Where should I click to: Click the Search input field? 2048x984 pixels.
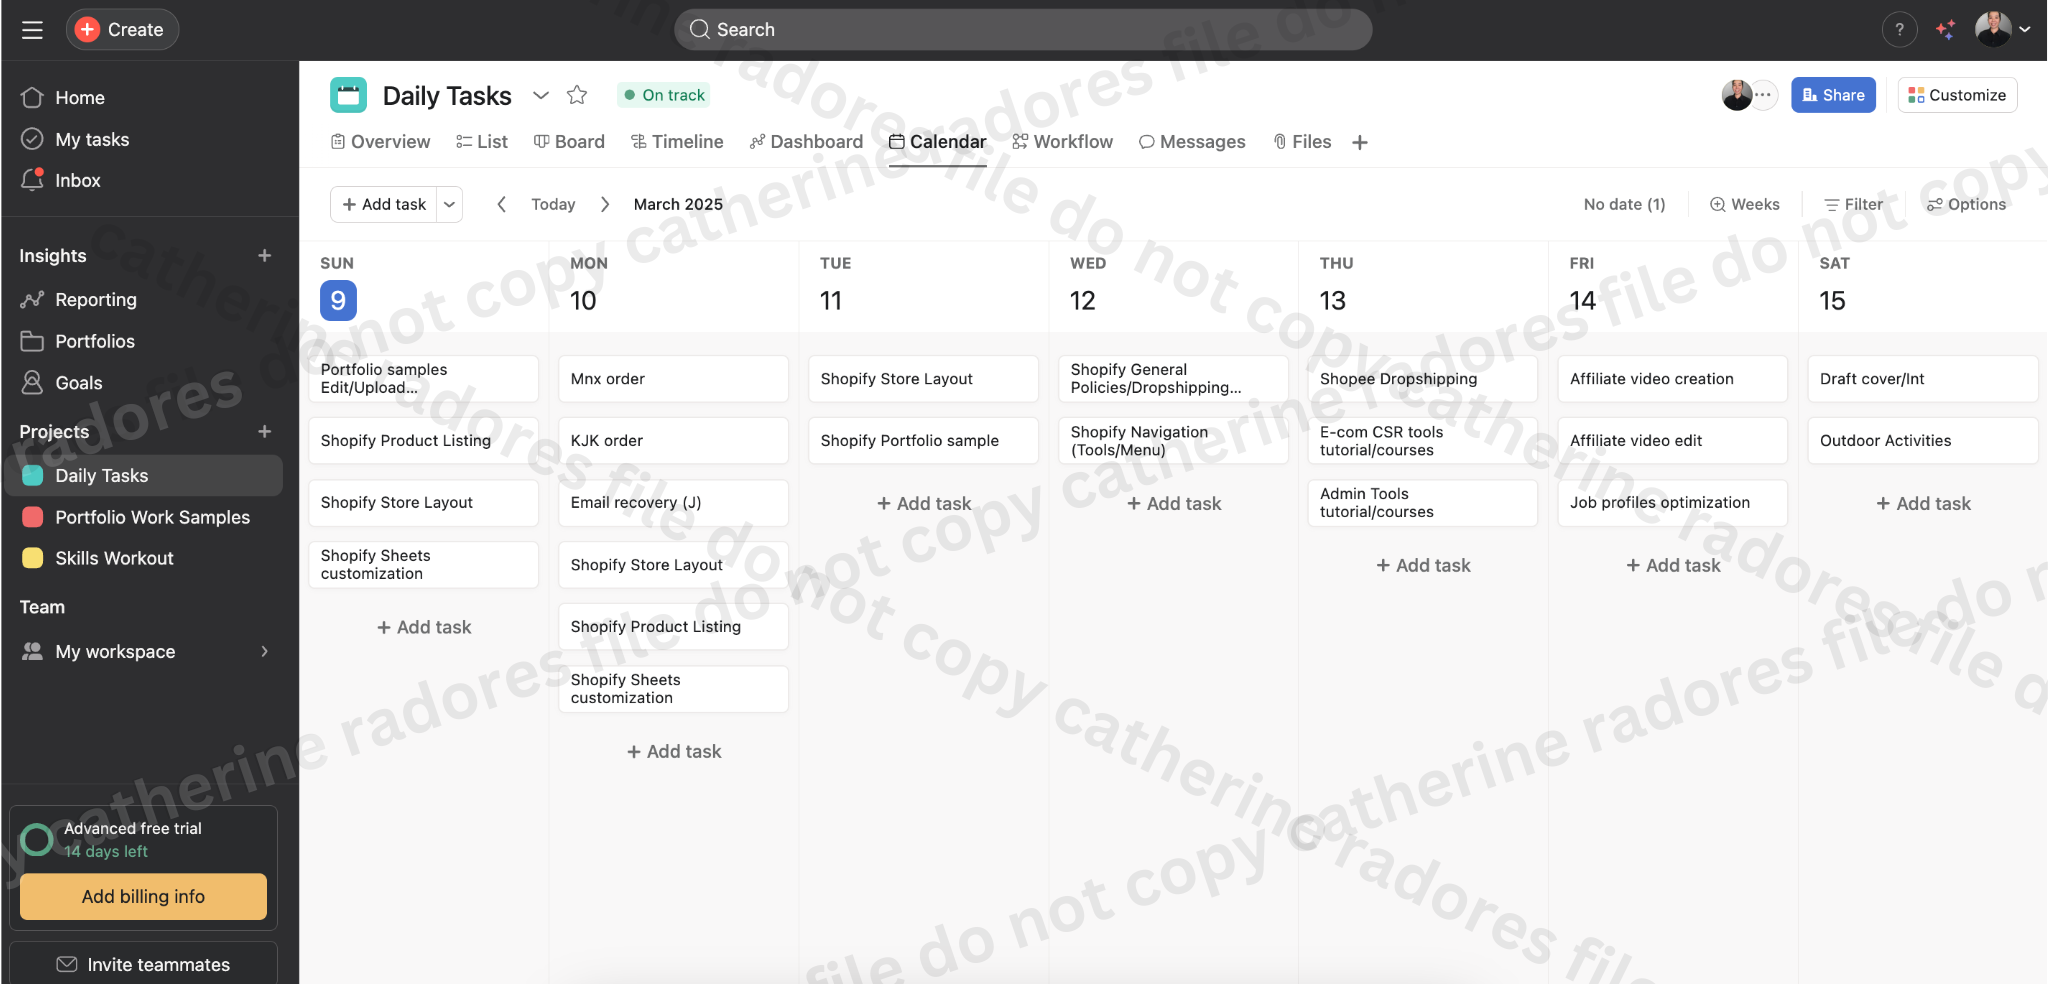1022,30
